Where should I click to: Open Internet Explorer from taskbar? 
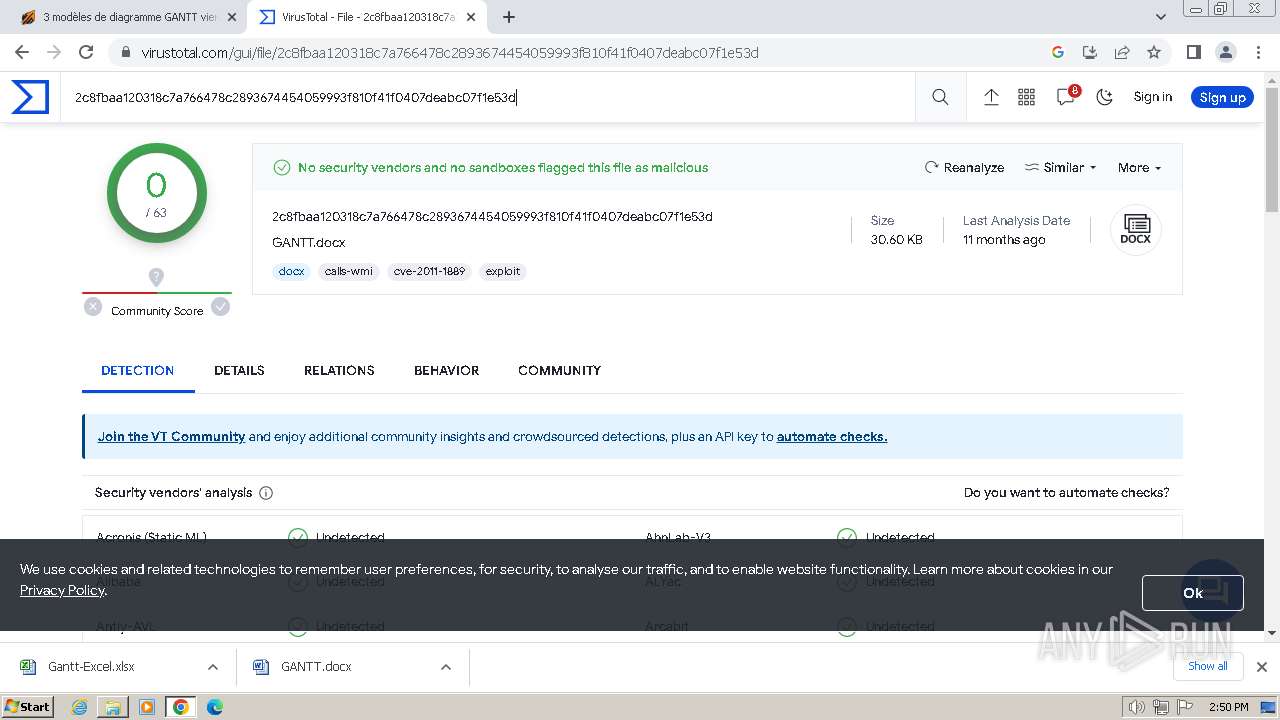coord(80,707)
